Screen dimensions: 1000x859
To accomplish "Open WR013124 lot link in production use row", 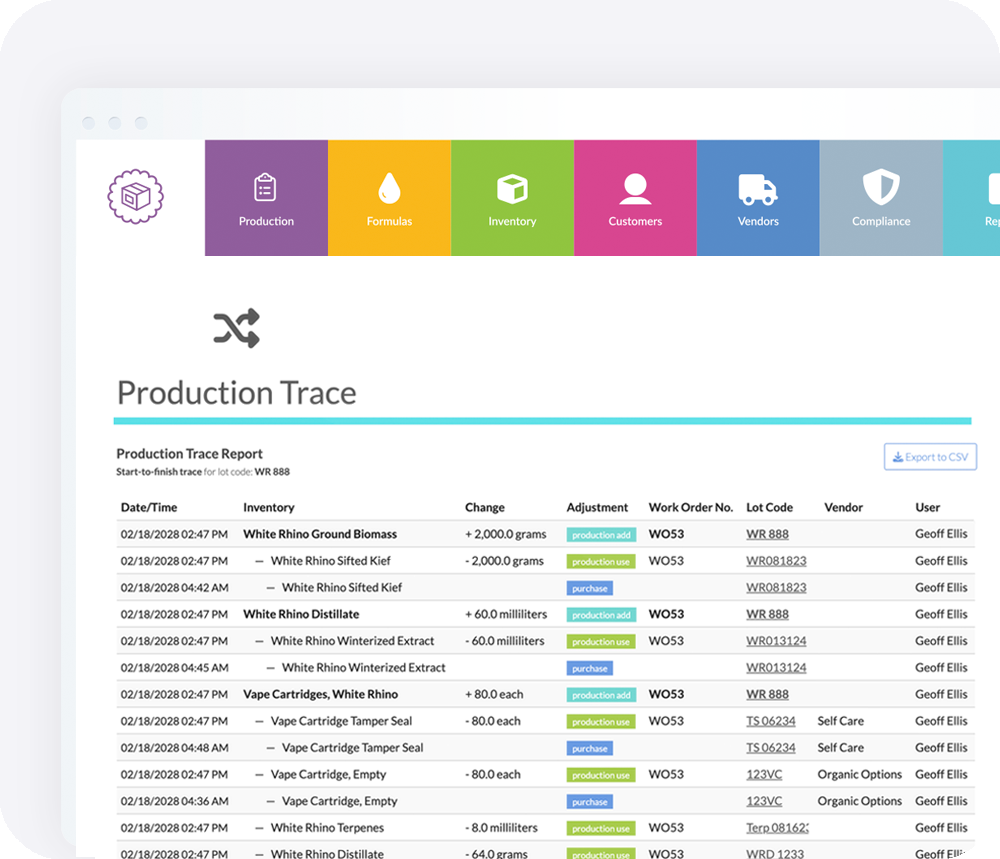I will [x=776, y=641].
